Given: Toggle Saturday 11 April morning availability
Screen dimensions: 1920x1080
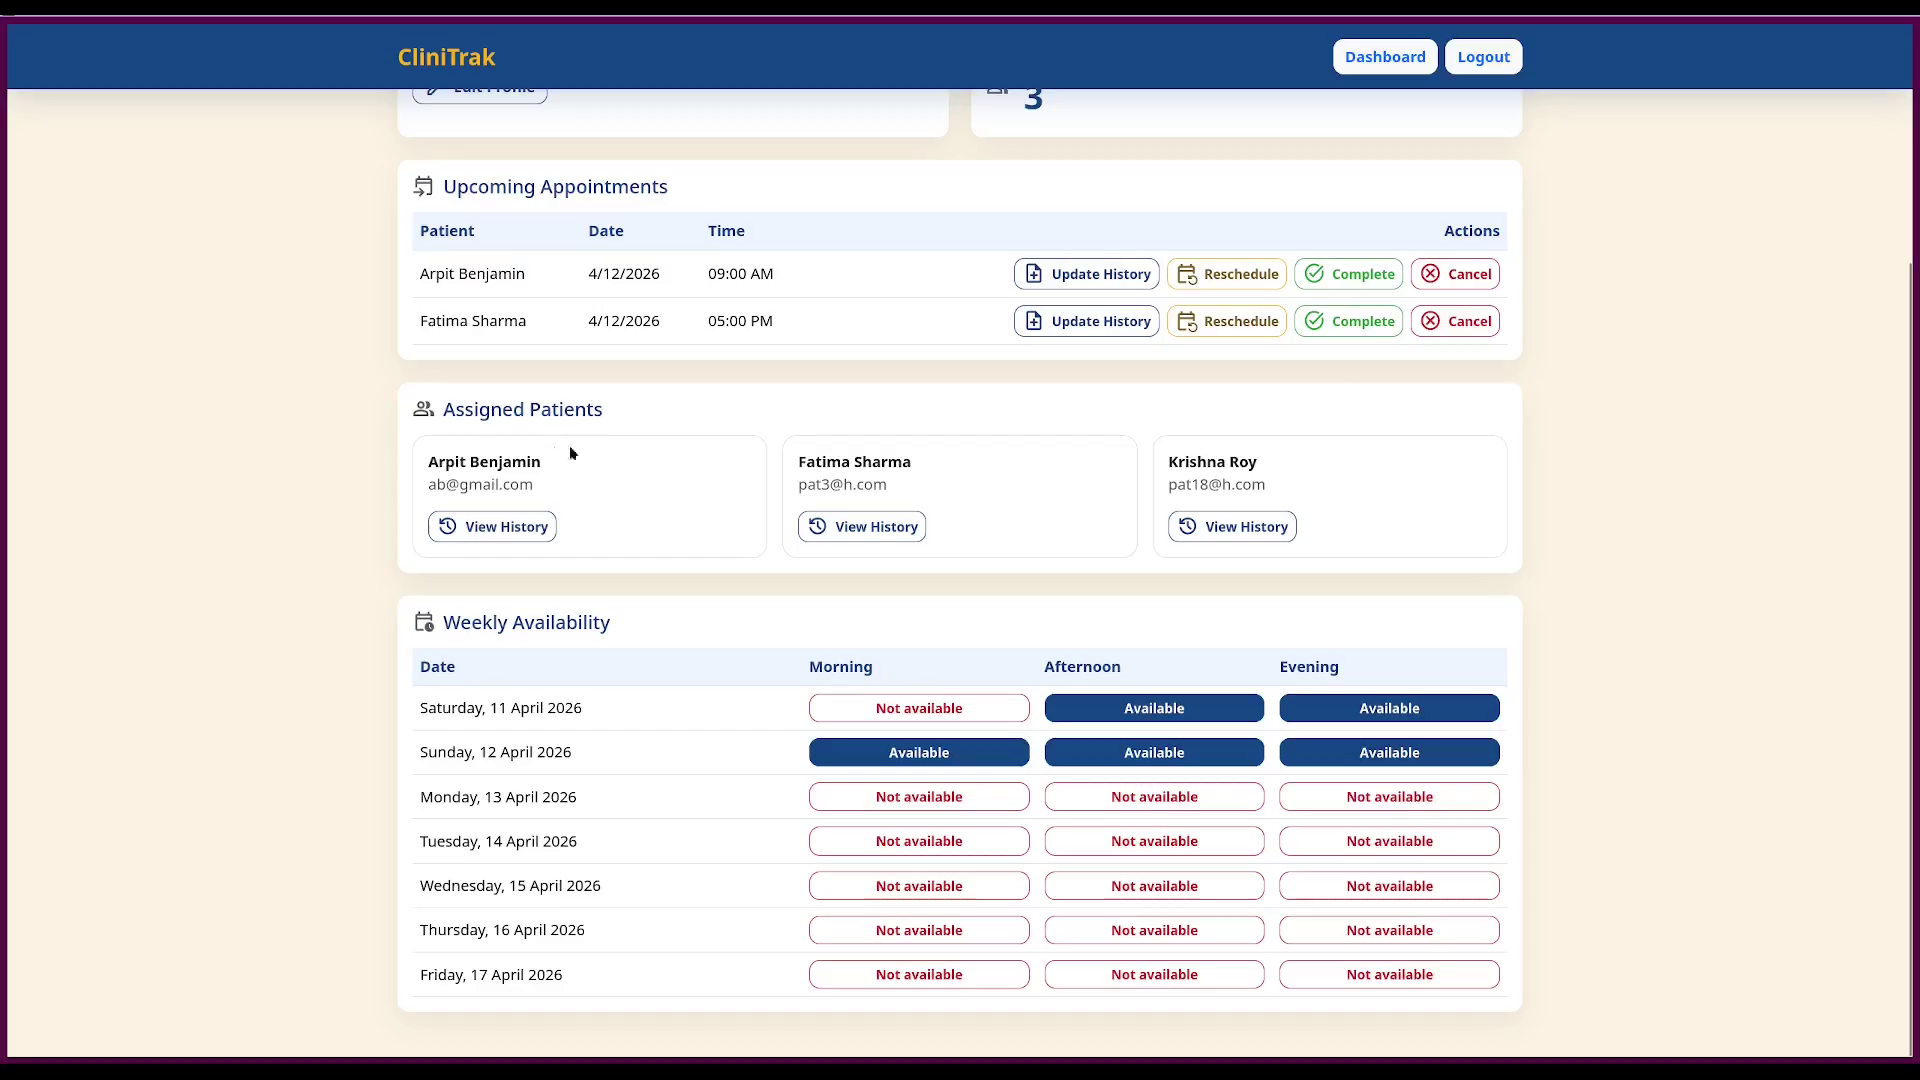Looking at the screenshot, I should pos(919,708).
